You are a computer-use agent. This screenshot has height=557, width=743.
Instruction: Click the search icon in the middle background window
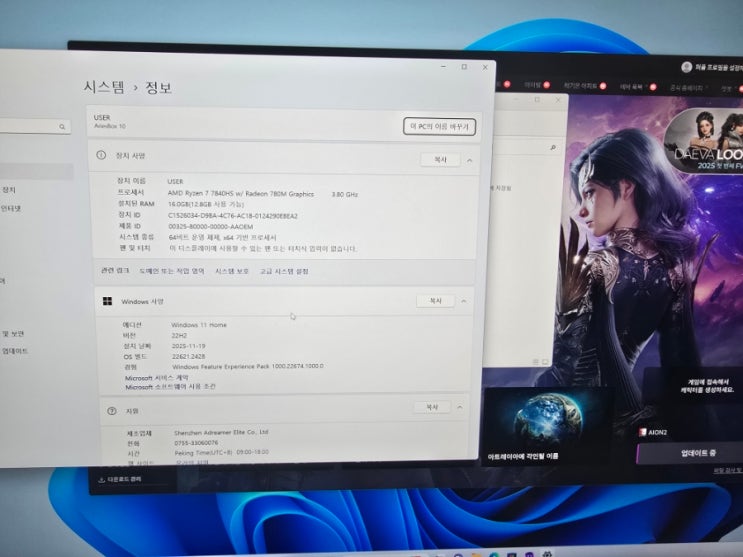tap(553, 148)
